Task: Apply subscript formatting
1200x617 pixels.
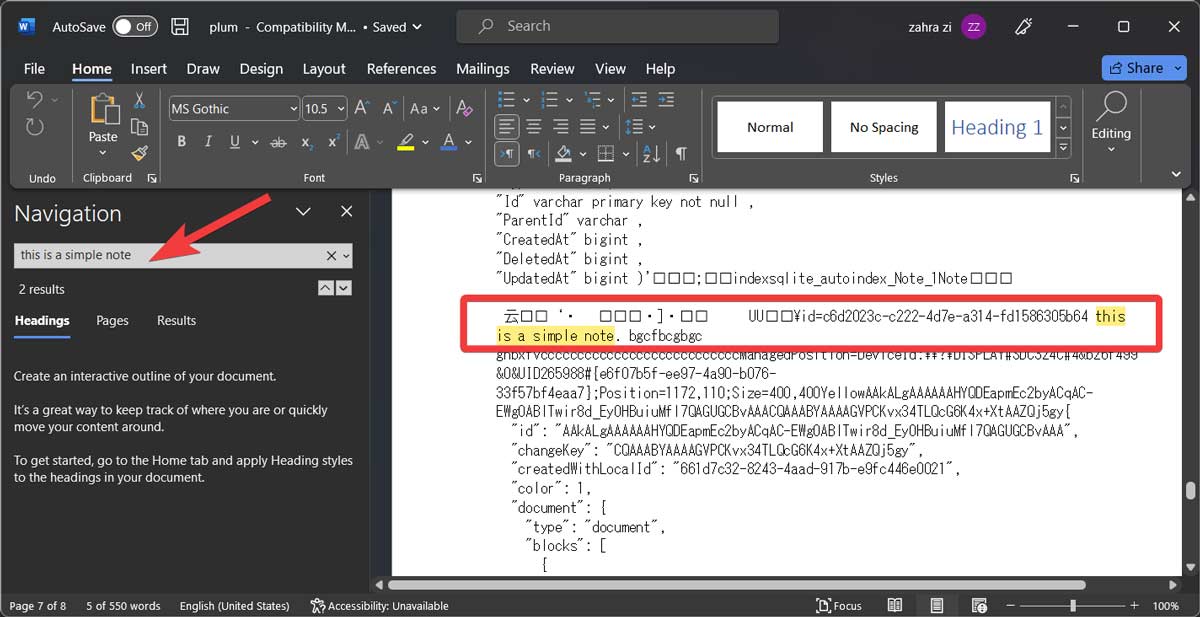Action: pyautogui.click(x=306, y=141)
